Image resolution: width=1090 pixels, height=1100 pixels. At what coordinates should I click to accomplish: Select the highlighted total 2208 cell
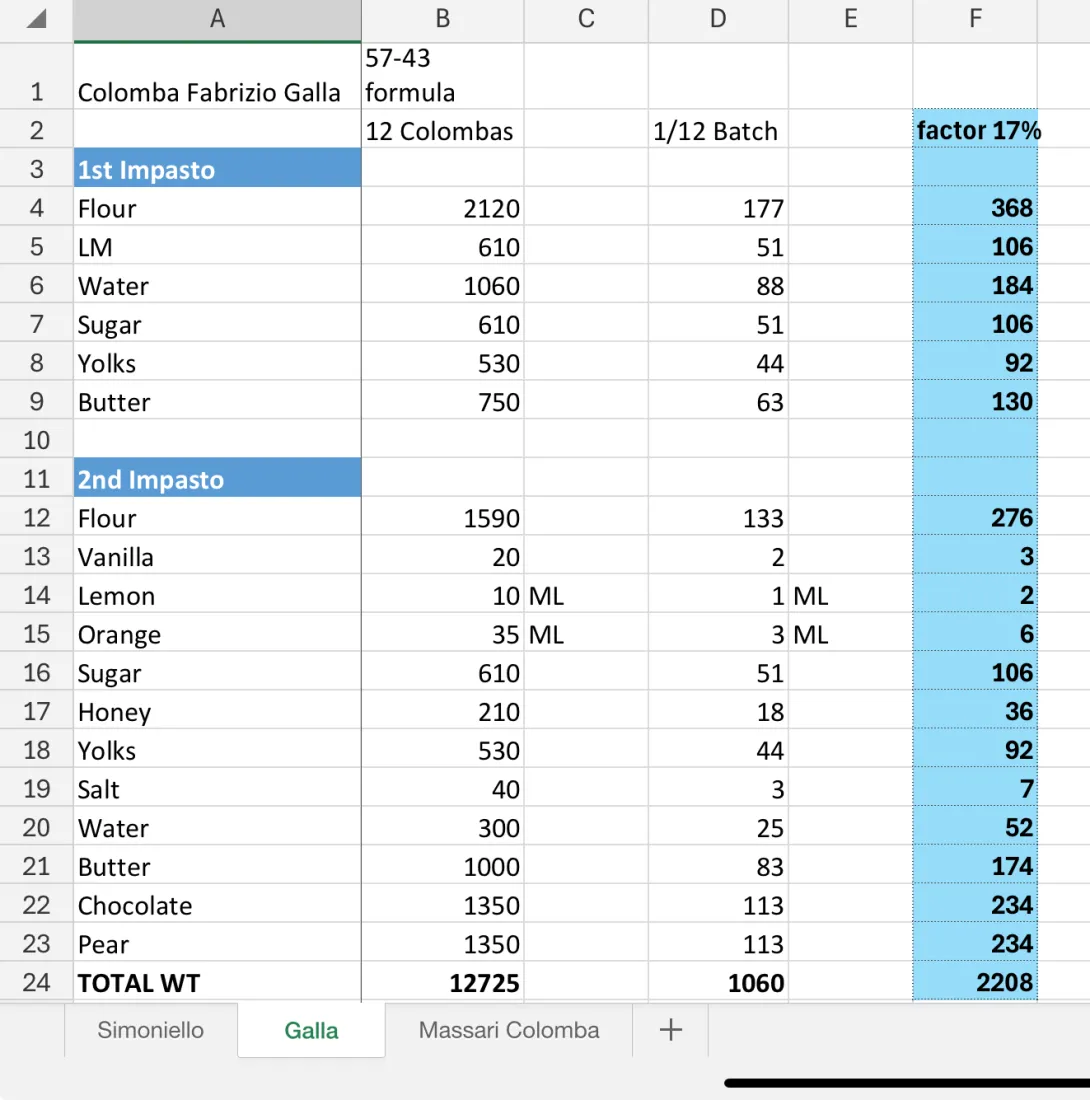[x=975, y=983]
